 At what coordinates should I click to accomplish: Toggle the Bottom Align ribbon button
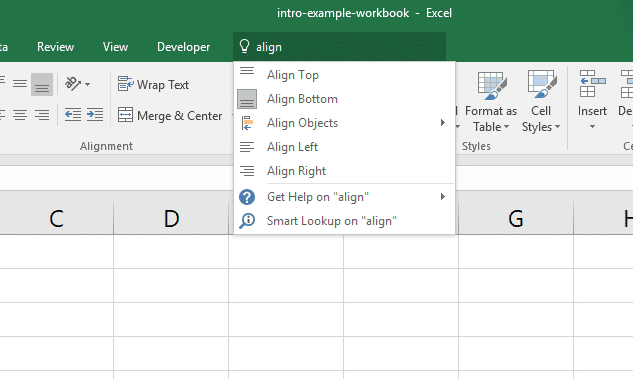tap(42, 84)
